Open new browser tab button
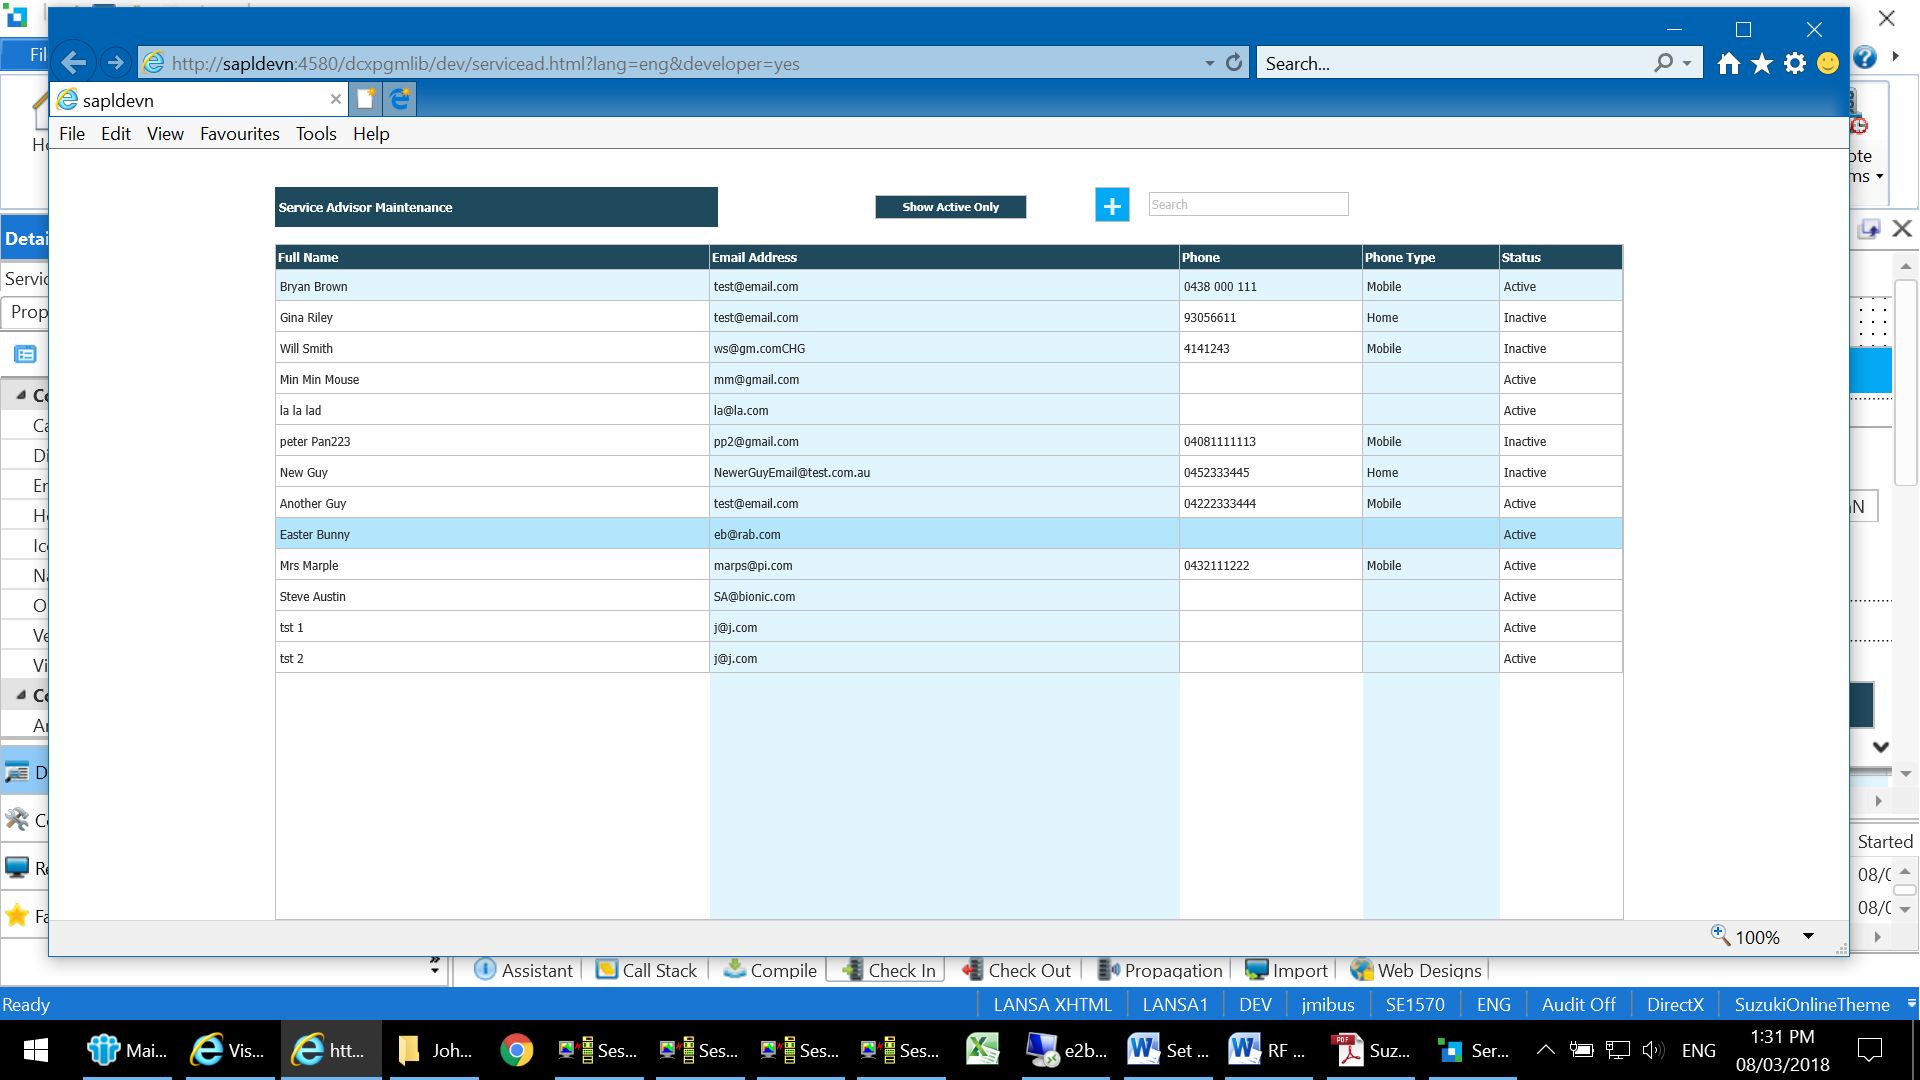Image resolution: width=1920 pixels, height=1080 pixels. click(x=366, y=99)
